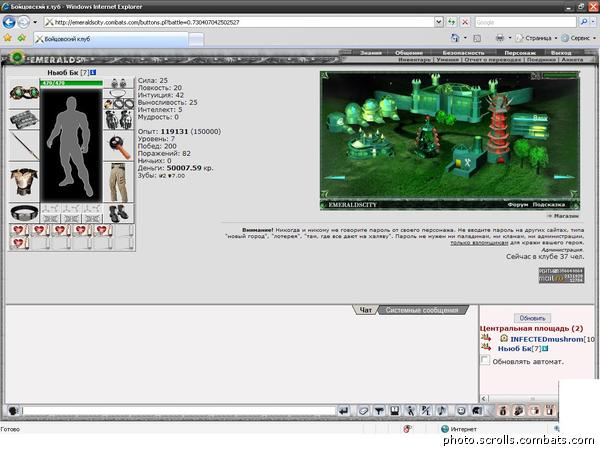Switch to the Системные сообщения tab
This screenshot has height=450, width=600.
pos(422,310)
